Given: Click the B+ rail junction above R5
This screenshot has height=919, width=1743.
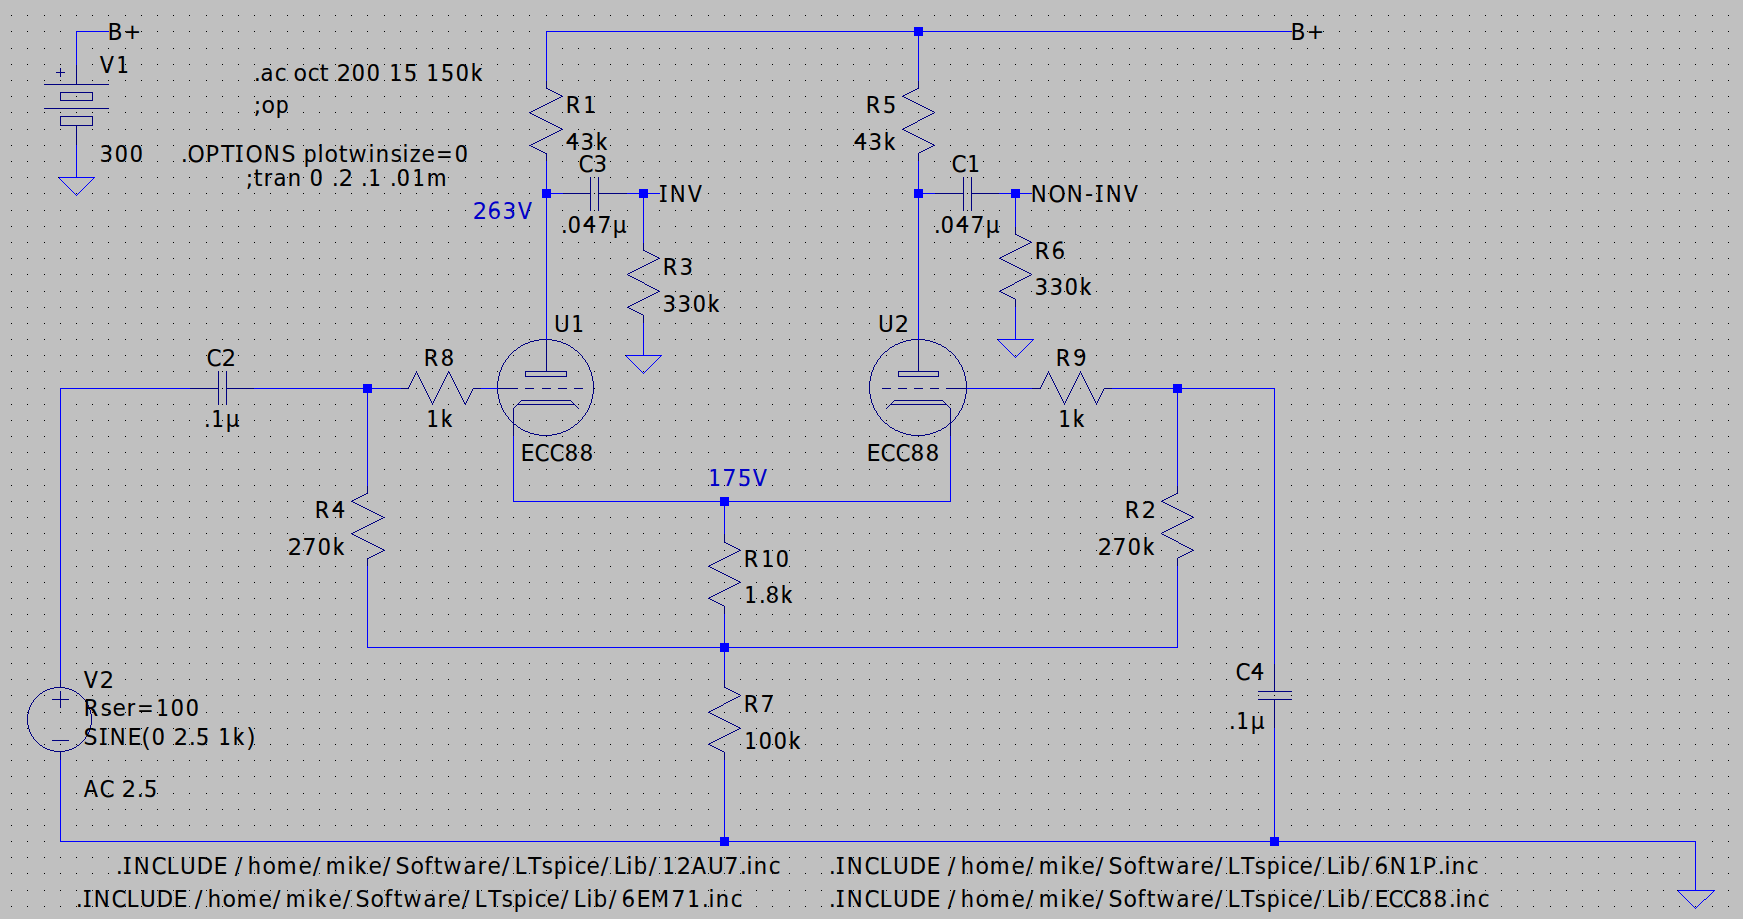Looking at the screenshot, I should click(x=918, y=32).
